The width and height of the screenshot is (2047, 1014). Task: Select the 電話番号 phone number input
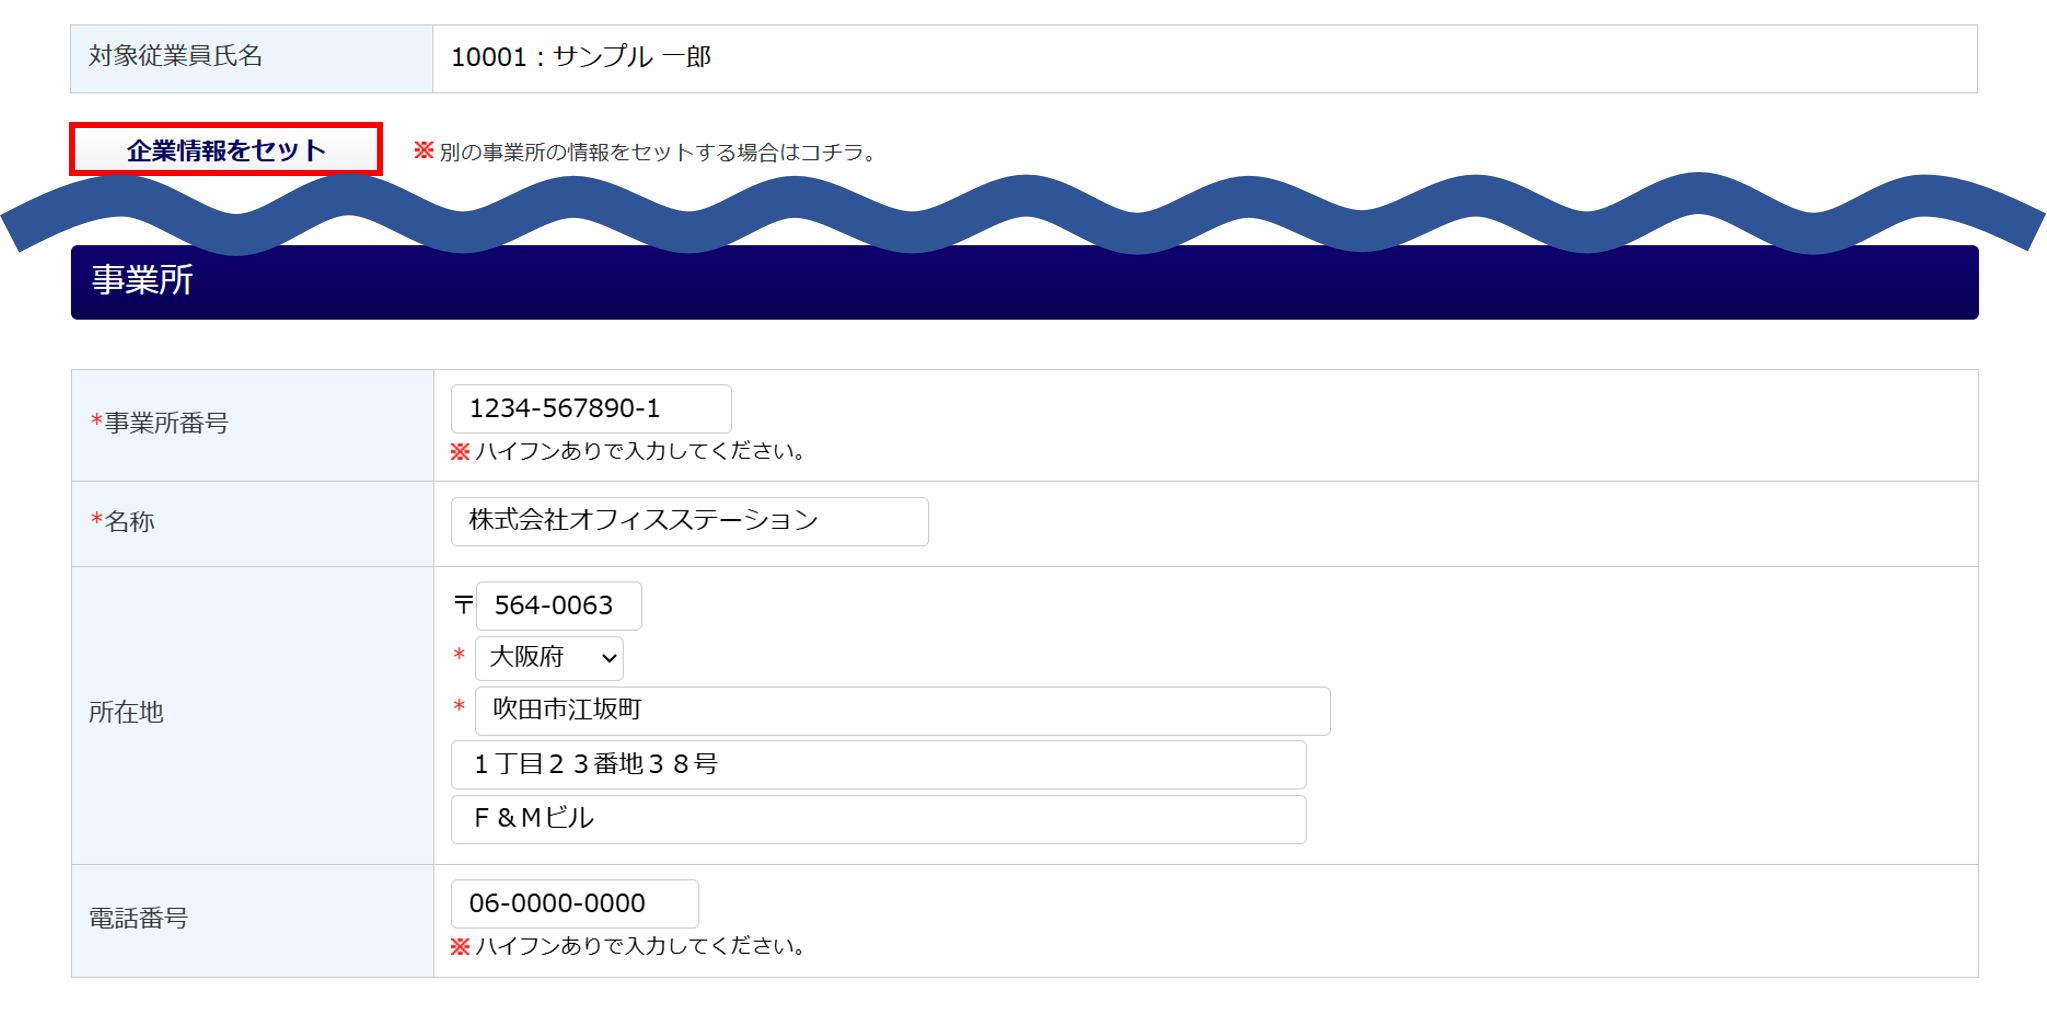tap(574, 904)
